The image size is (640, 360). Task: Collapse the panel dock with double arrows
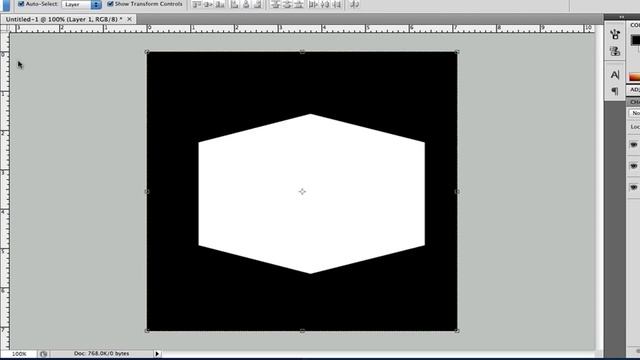(622, 17)
